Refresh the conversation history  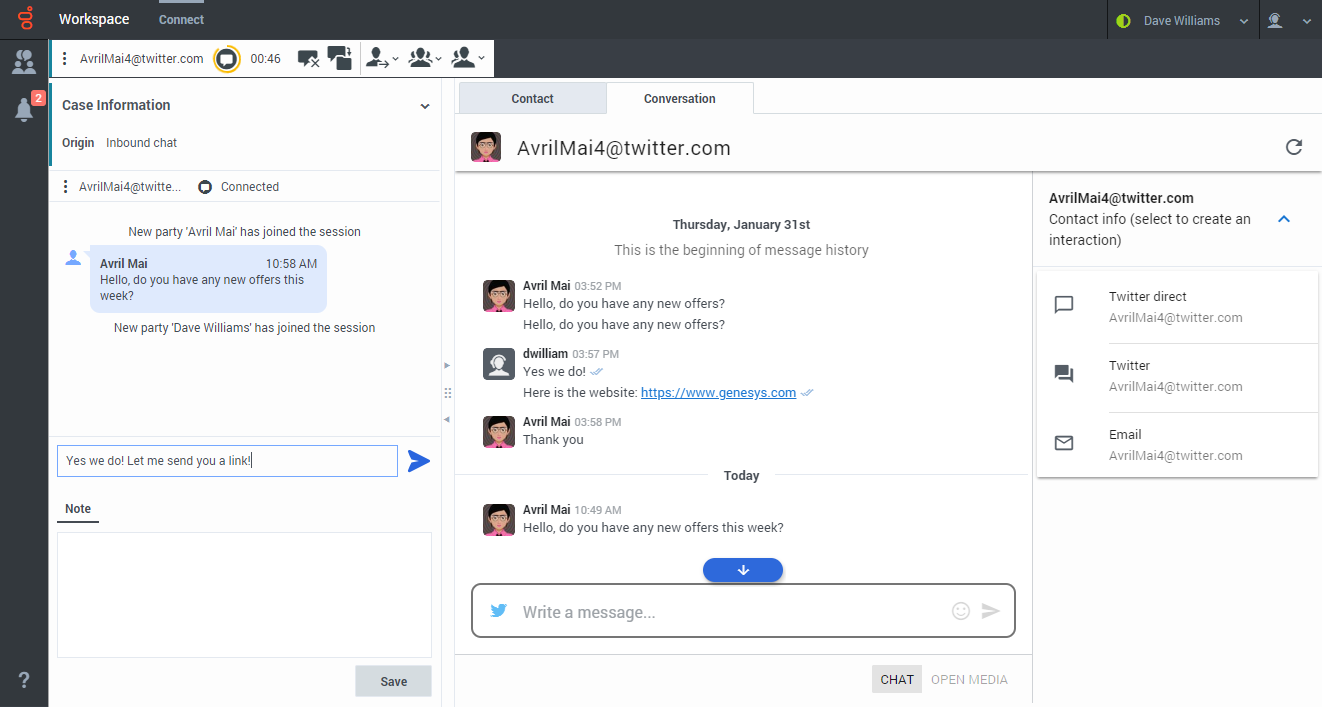coord(1294,148)
